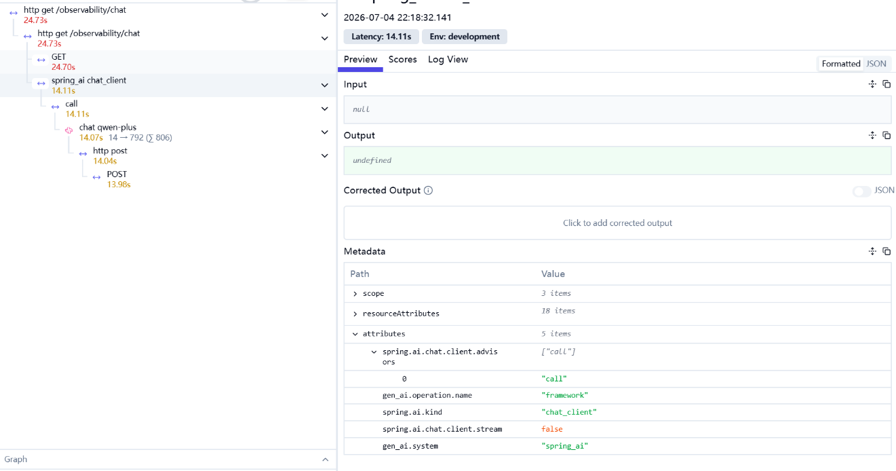Click the "3 items" scope value
Viewport: 896px width, 471px height.
coord(556,293)
